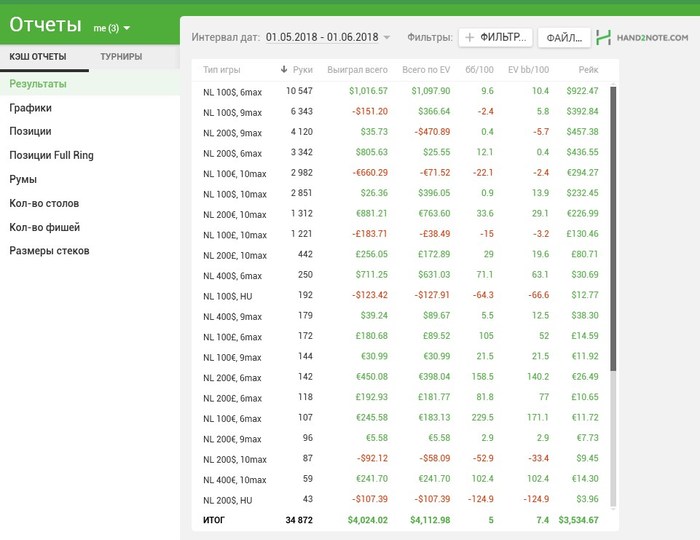Screen dimensions: 700x540
Task: Click the $1,016.57 winnings cell
Action: point(368,91)
